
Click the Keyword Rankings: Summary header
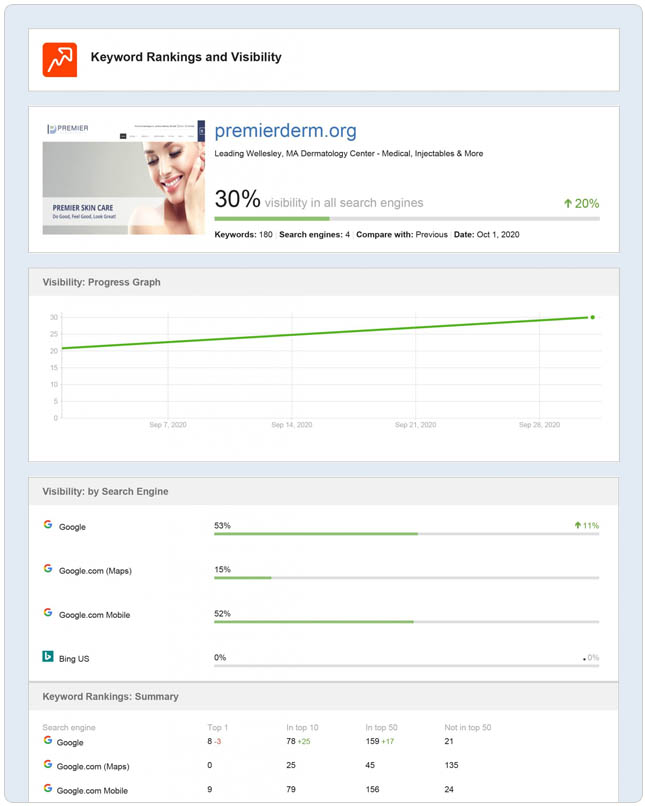click(110, 696)
